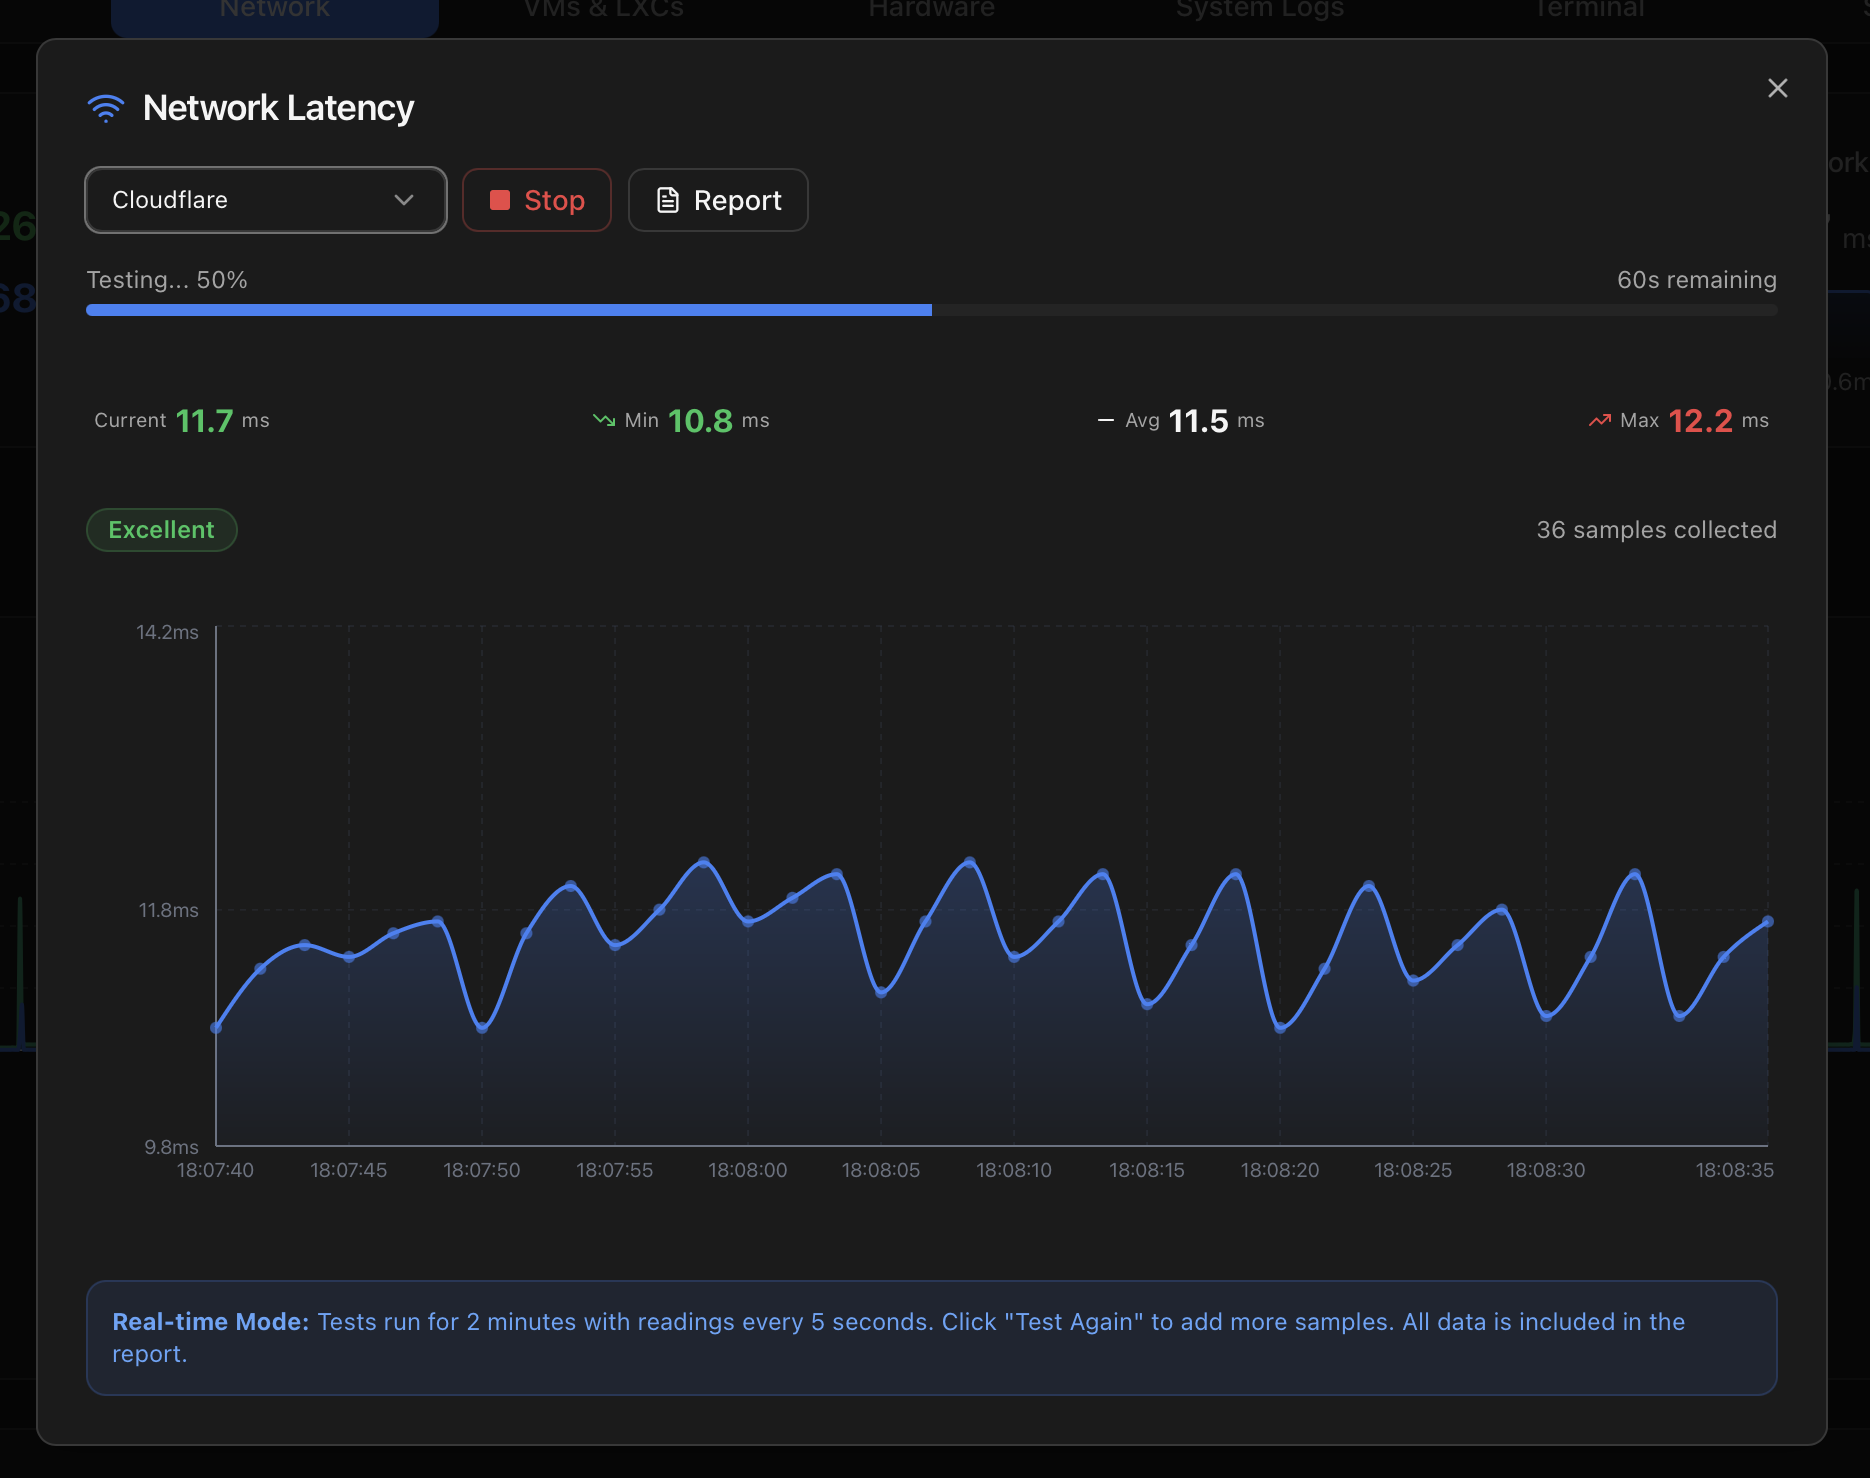Click the Excellent quality badge
The image size is (1870, 1478).
(162, 530)
